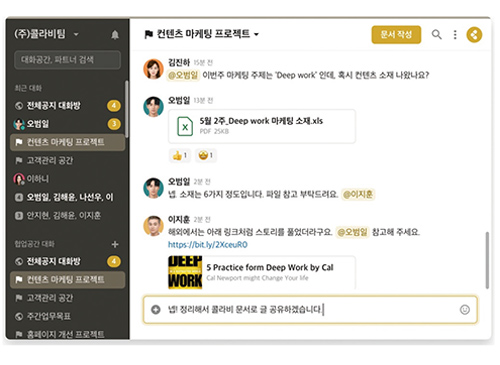The height and width of the screenshot is (365, 500).
Task: Open the https://bit.ly/2XceuR0 link
Action: (x=207, y=245)
